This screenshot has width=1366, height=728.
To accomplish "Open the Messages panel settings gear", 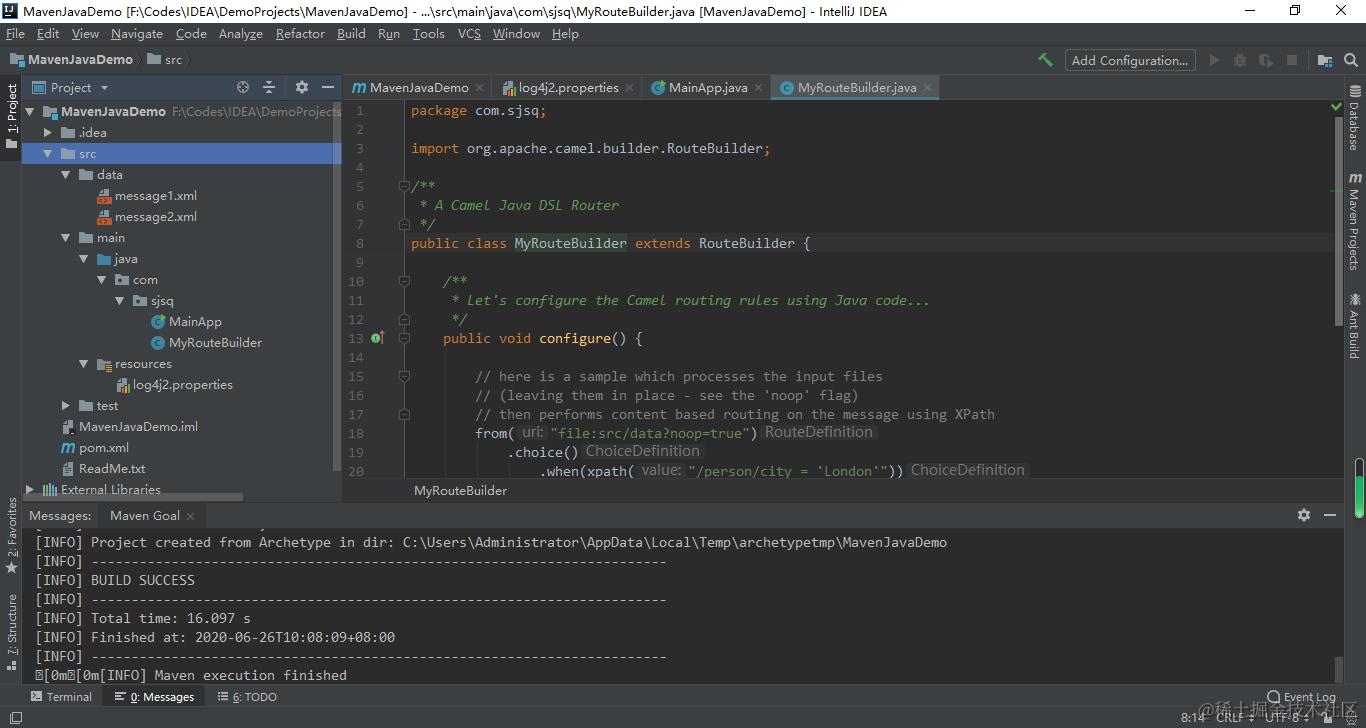I will [1304, 515].
